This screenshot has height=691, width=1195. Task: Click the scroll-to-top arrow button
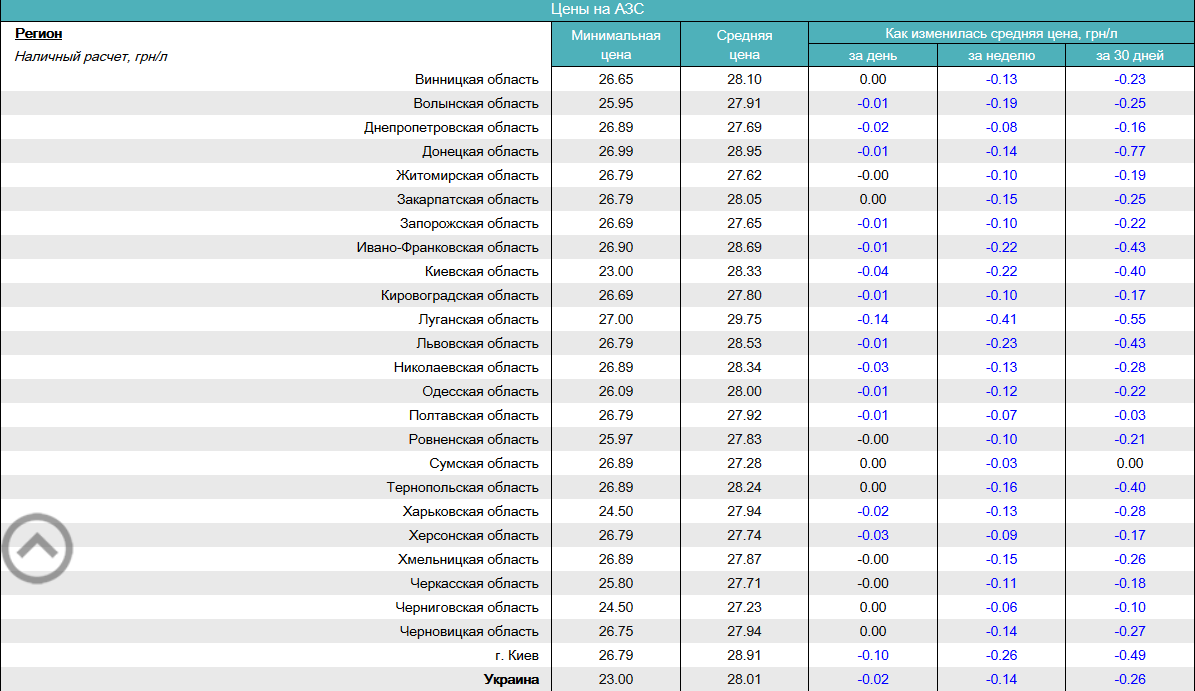pos(37,547)
